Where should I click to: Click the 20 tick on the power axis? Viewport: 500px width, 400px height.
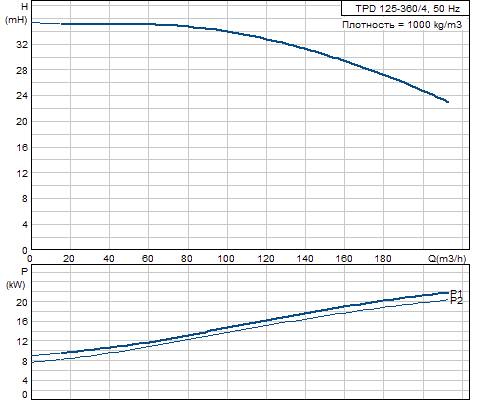click(22, 302)
